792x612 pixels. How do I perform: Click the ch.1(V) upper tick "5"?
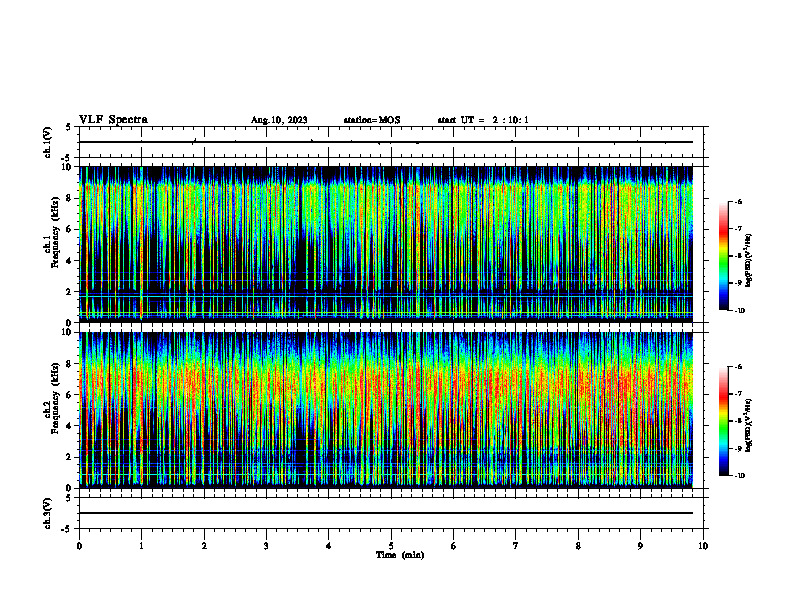pos(69,127)
